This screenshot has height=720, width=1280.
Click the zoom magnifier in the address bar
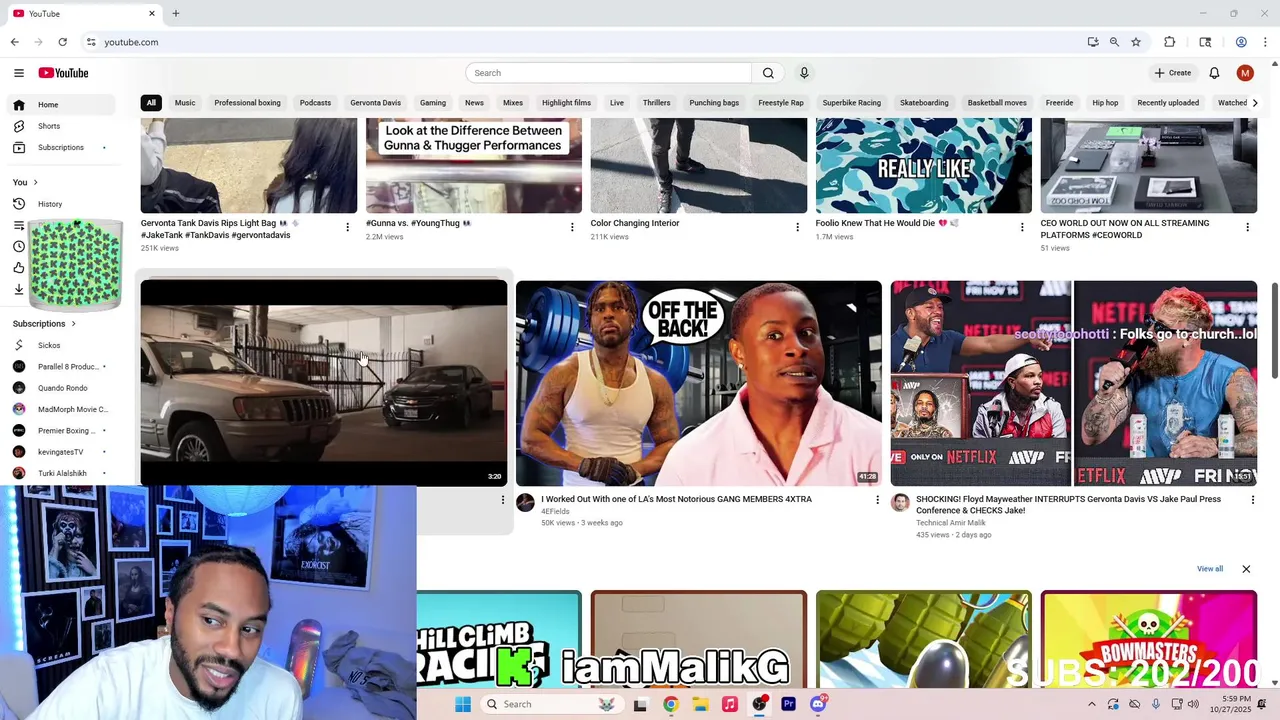tap(1114, 42)
